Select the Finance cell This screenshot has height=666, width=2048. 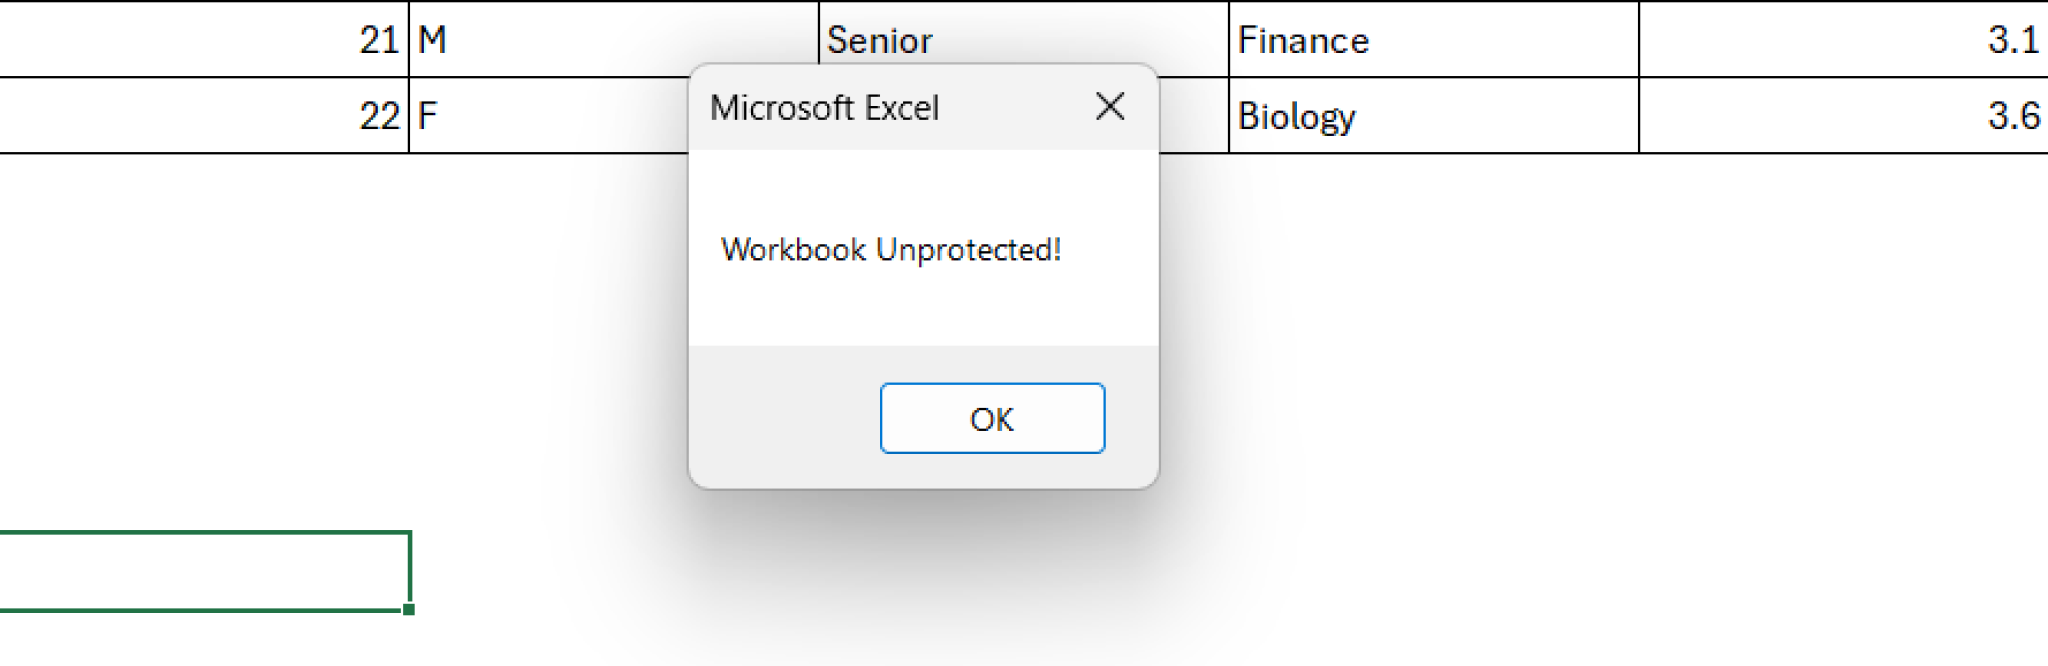[1432, 40]
